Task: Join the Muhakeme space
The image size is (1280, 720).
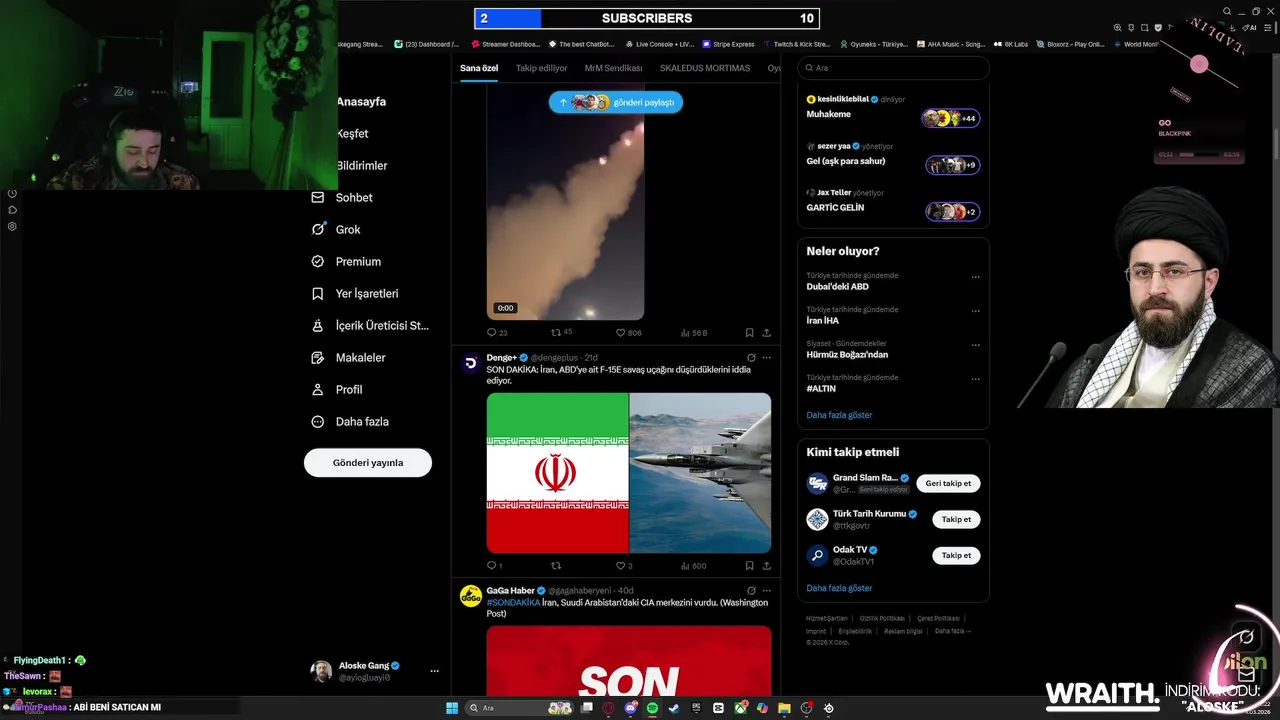Action: (x=951, y=118)
